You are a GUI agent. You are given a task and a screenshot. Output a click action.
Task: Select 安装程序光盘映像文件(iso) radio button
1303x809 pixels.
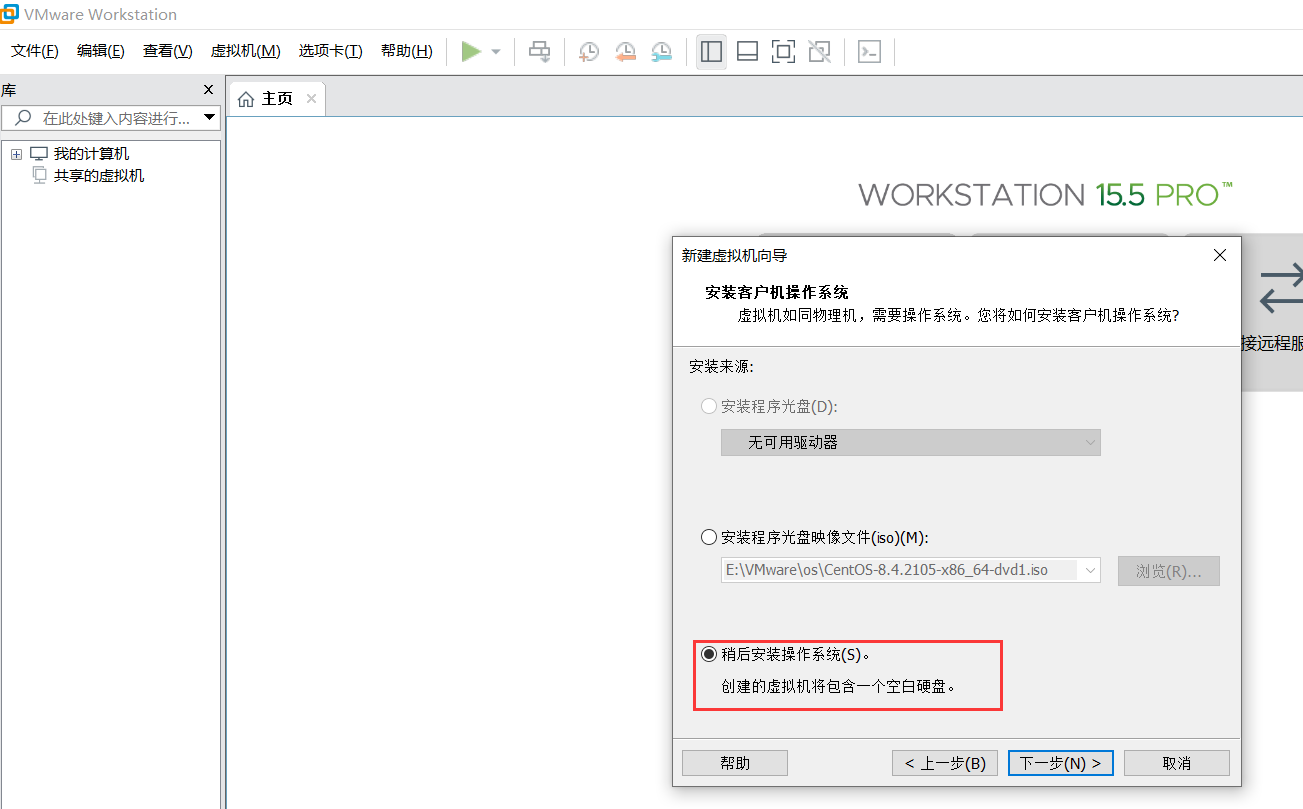coord(709,537)
